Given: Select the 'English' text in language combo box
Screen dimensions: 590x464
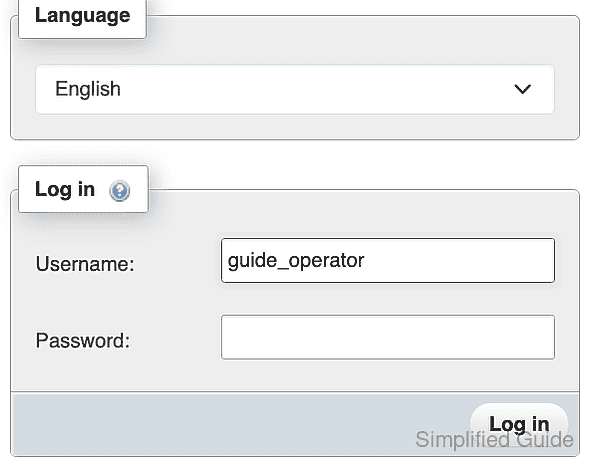Looking at the screenshot, I should point(88,89).
